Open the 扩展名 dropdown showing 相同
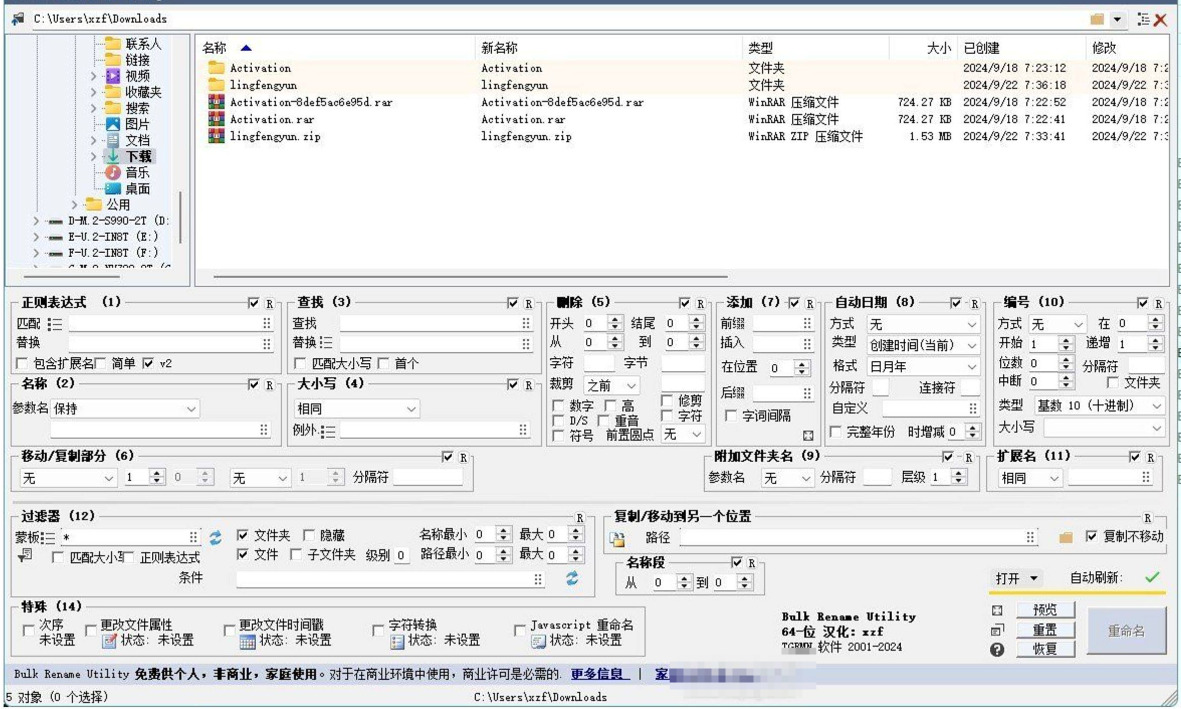The height and width of the screenshot is (709, 1181). pos(1030,478)
